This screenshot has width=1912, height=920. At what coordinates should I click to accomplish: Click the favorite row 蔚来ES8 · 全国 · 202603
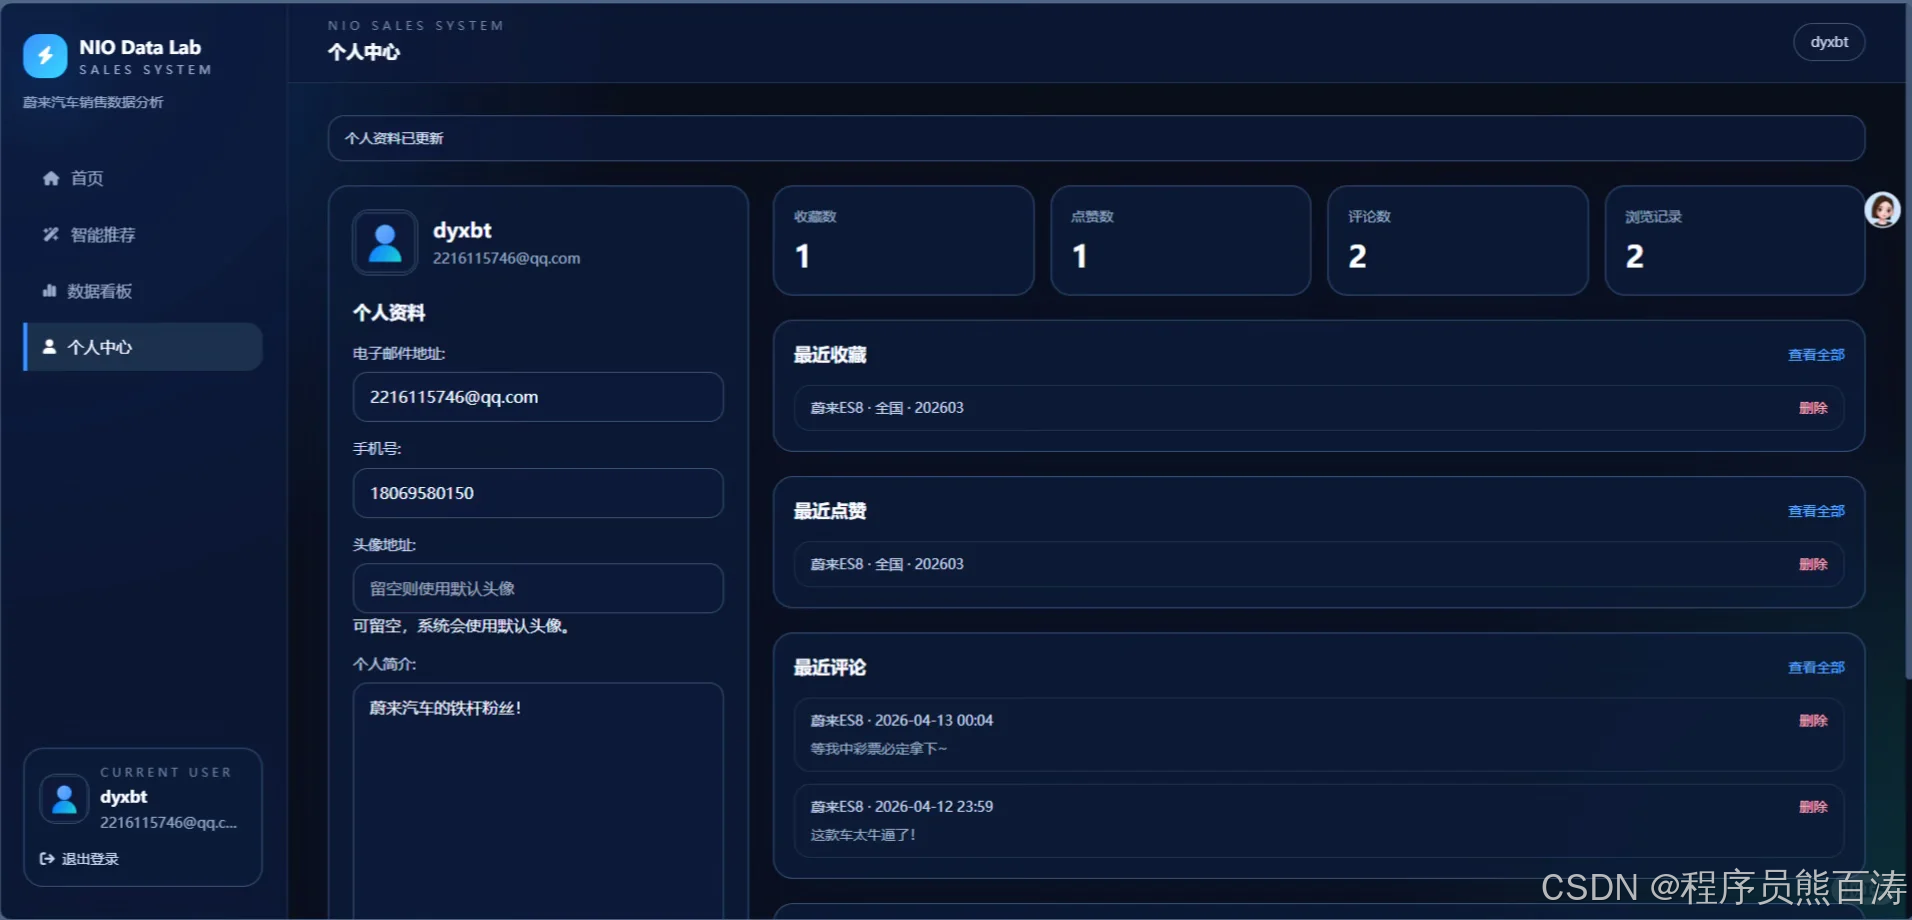pyautogui.click(x=1319, y=408)
